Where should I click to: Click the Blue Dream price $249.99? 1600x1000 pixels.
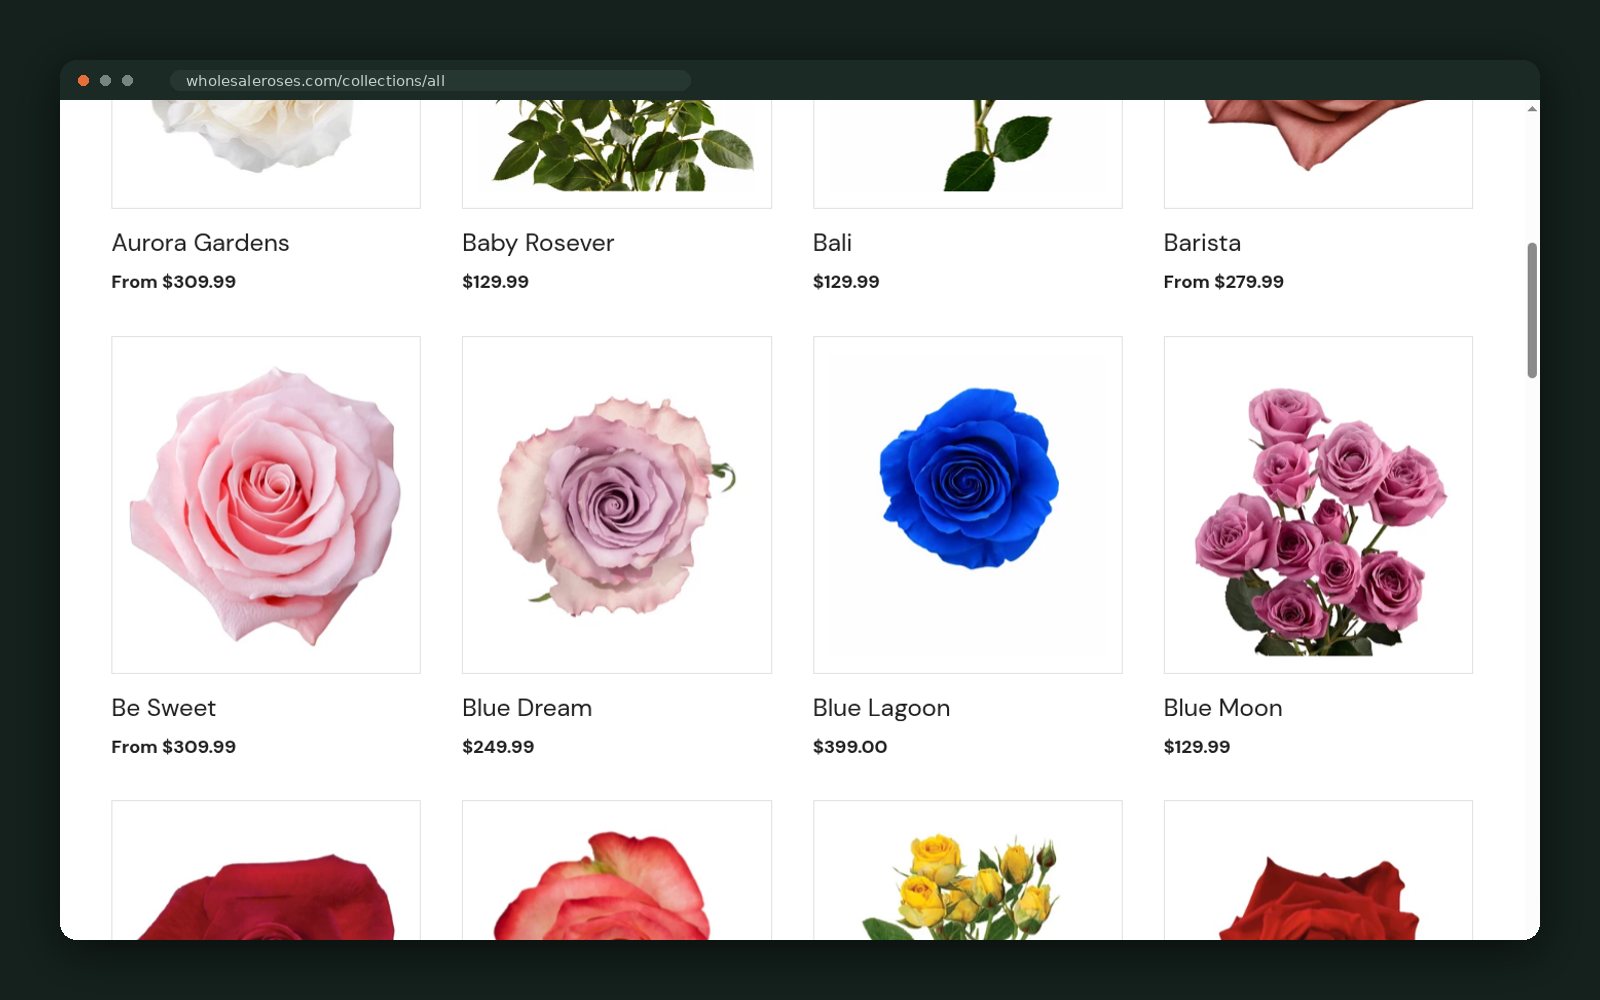click(498, 747)
